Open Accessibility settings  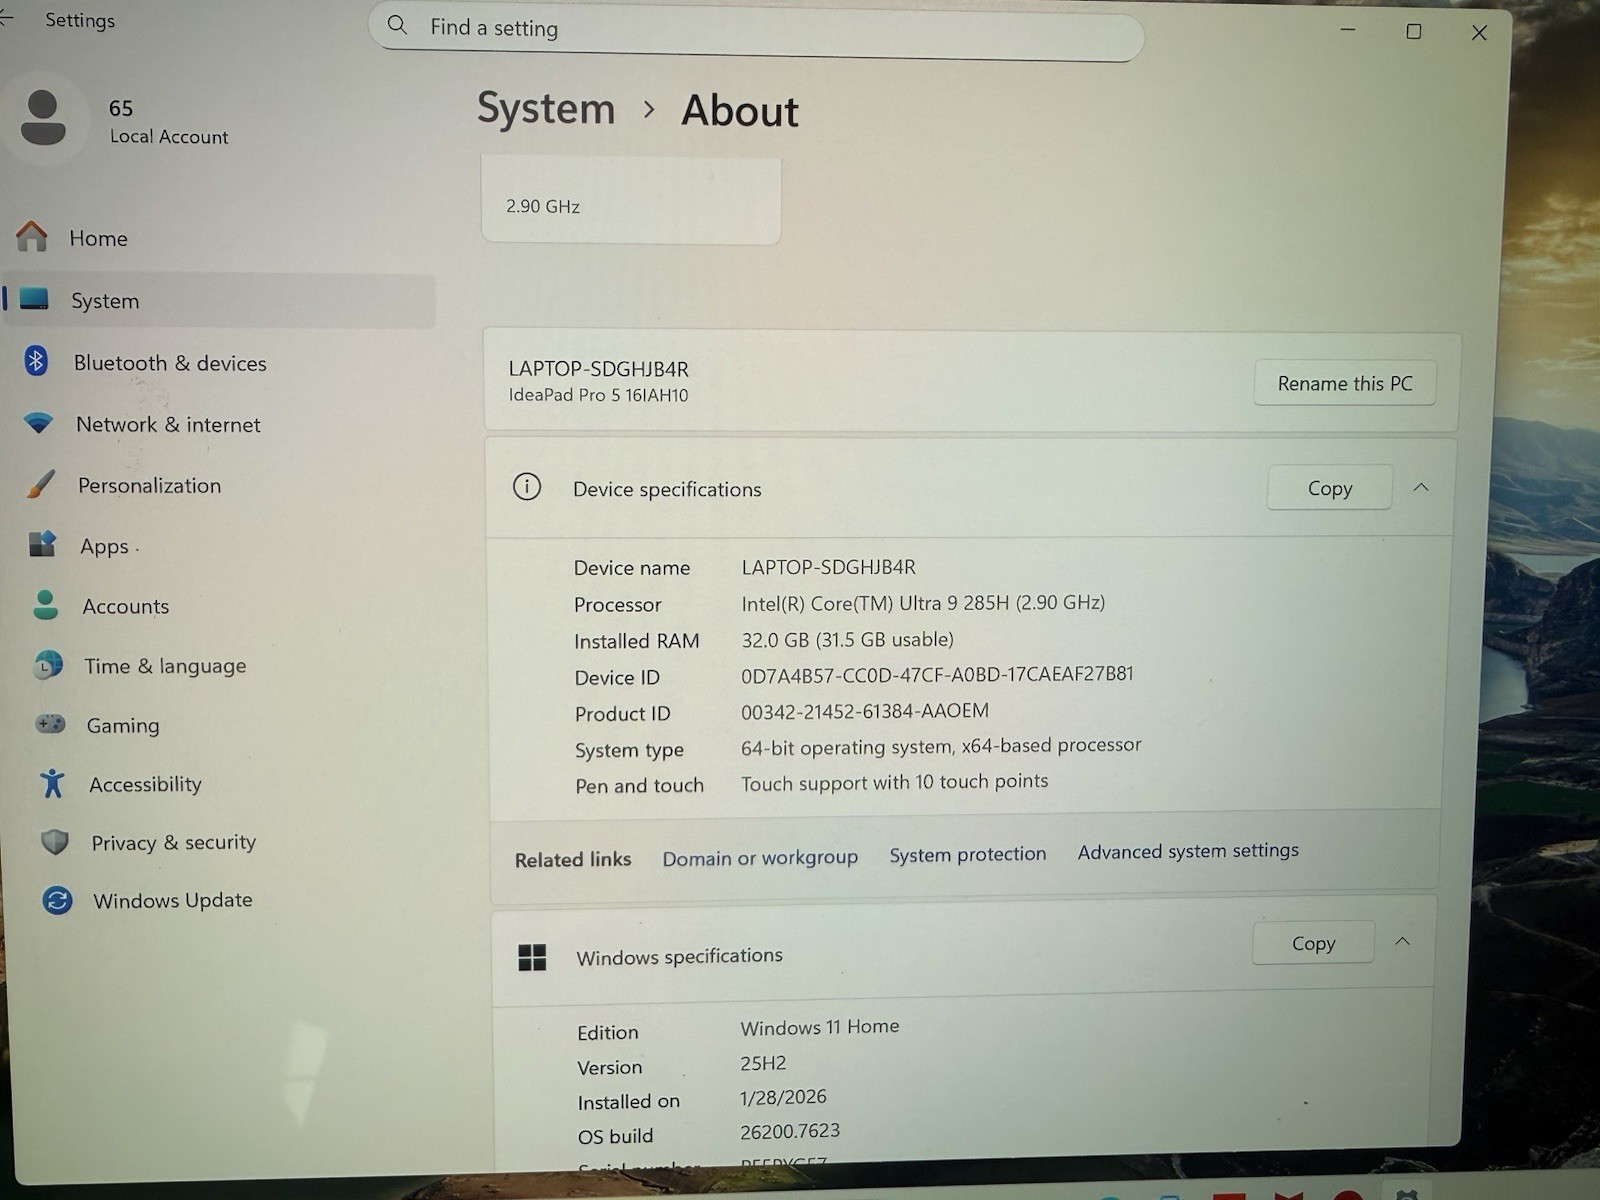tap(234, 784)
